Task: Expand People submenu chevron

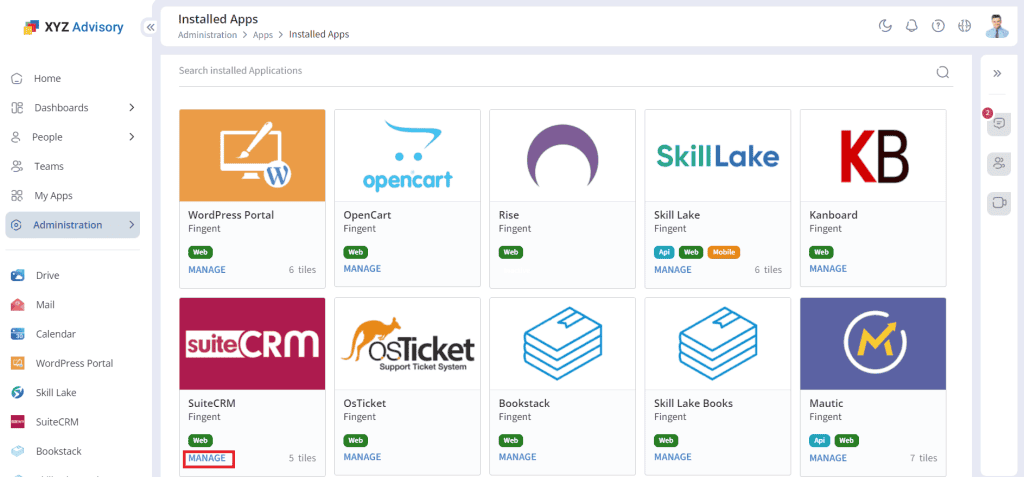Action: [x=131, y=137]
